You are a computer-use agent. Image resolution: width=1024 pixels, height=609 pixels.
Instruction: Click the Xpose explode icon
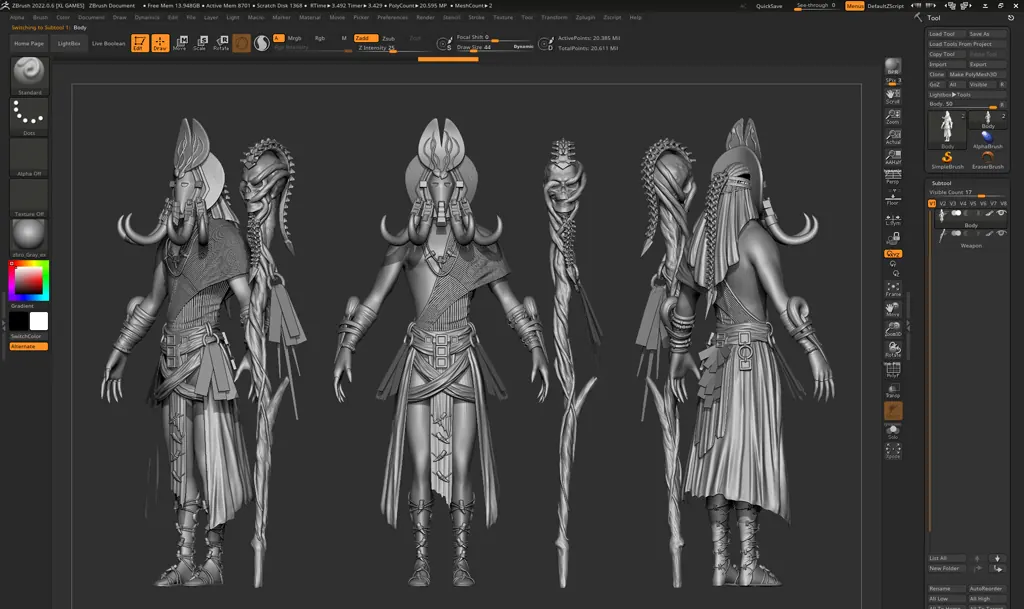point(893,451)
